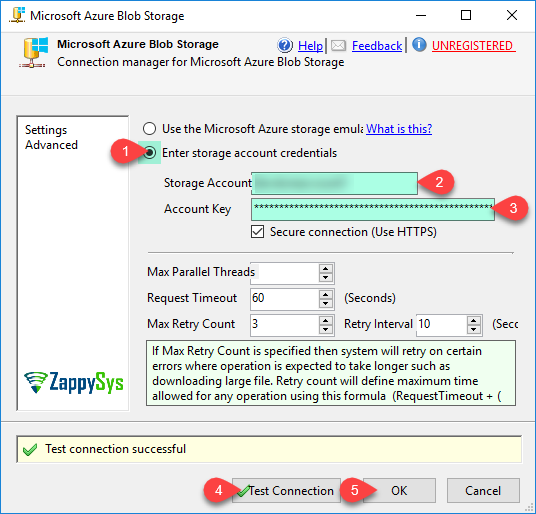Click the title bar application icon

(17, 15)
